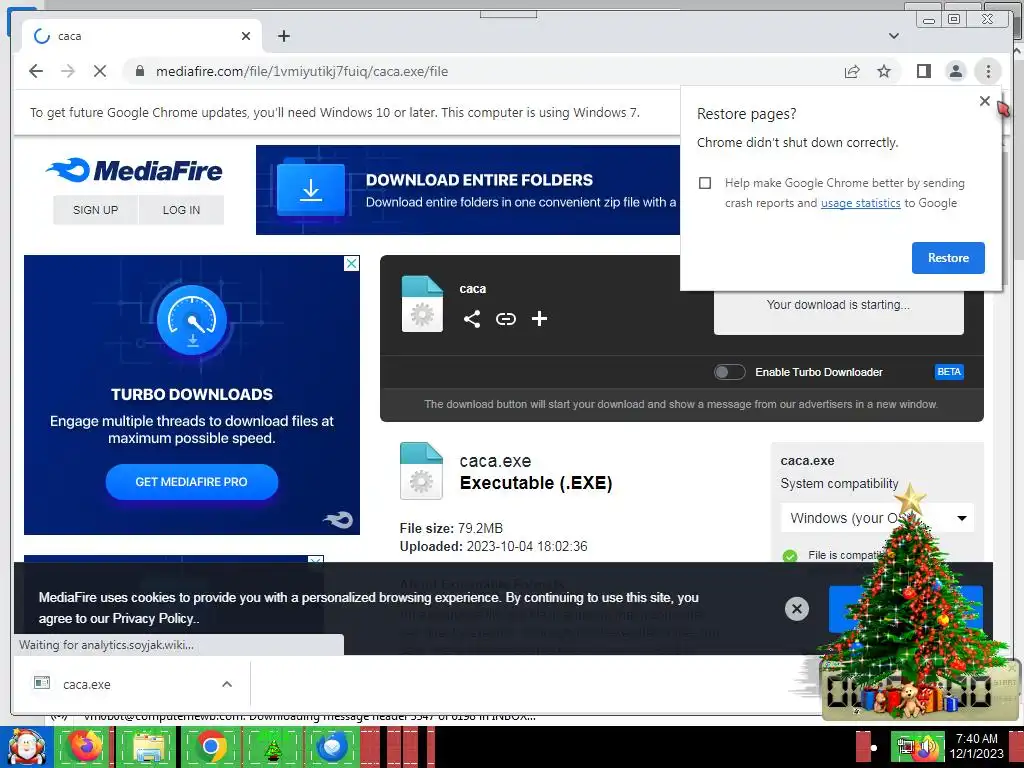Viewport: 1024px width, 768px height.
Task: Stop loading the page with X button
Action: point(100,71)
